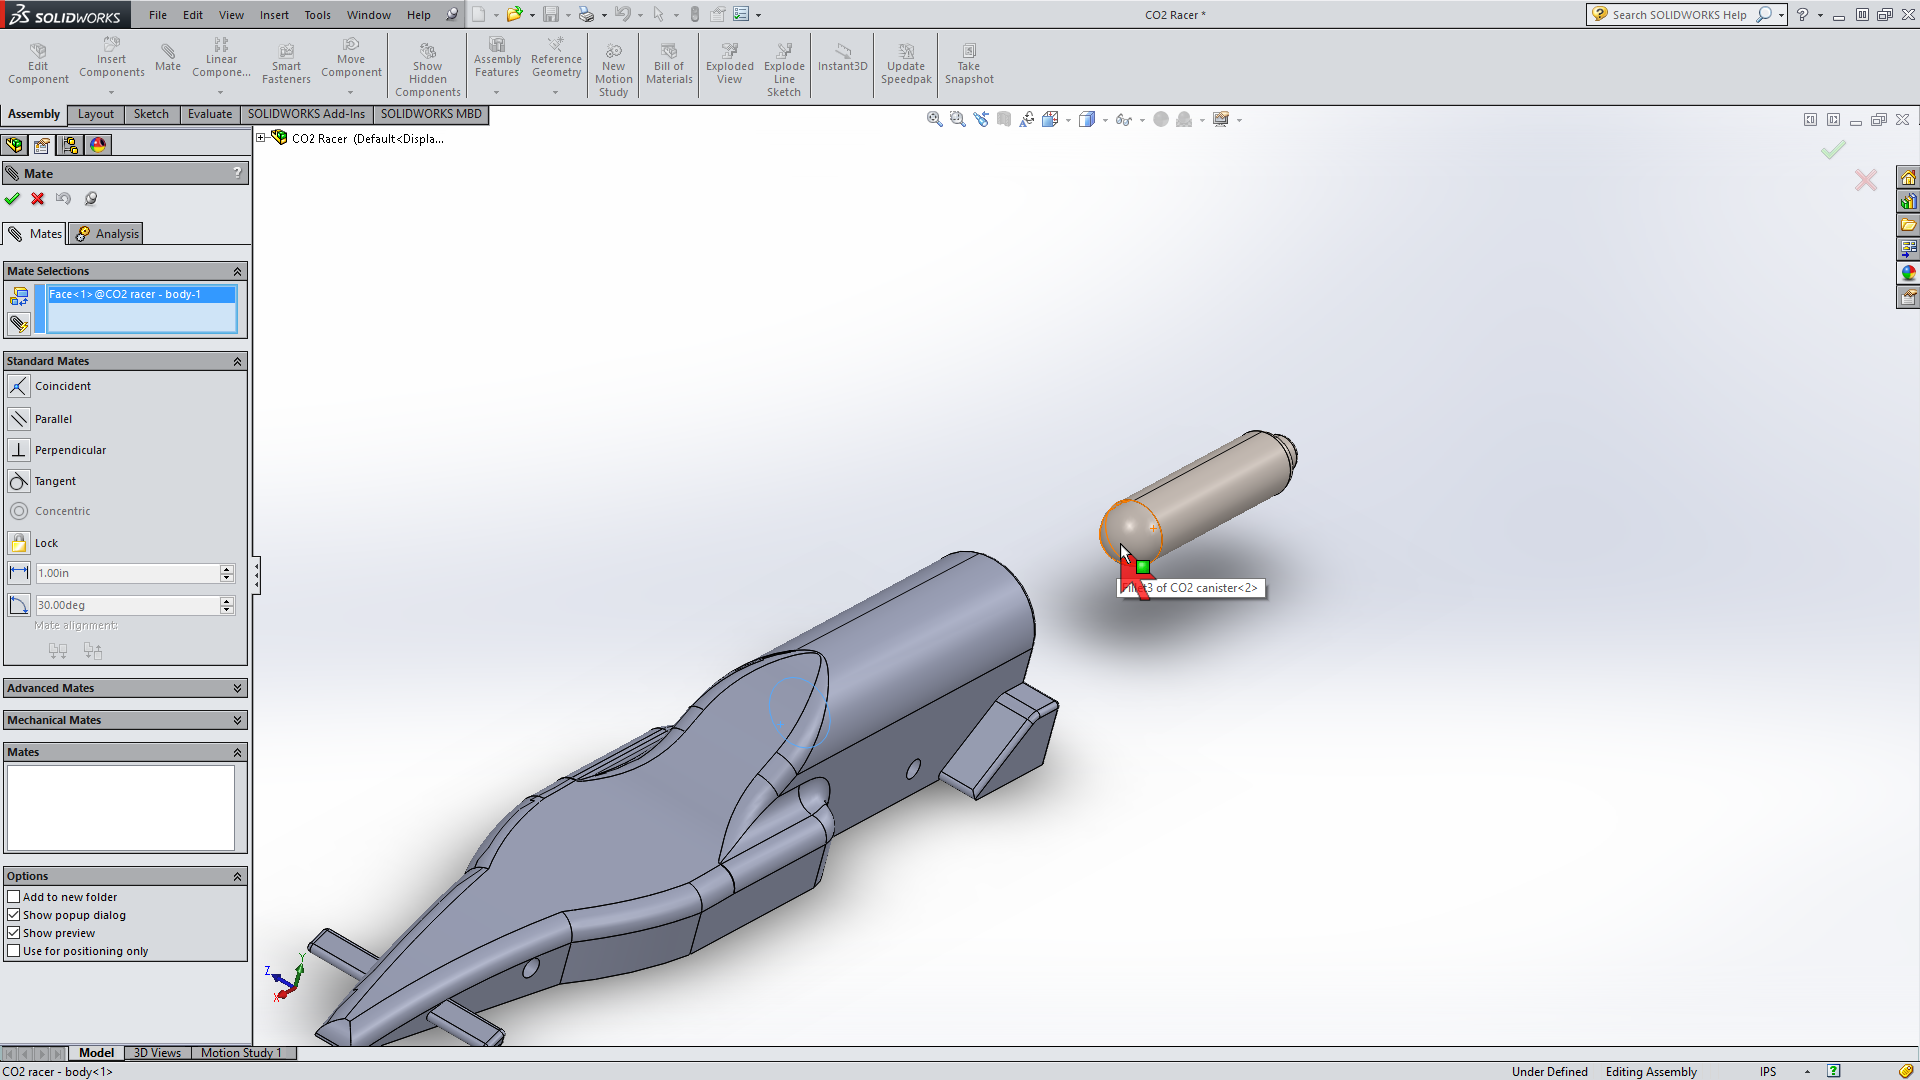
Task: Enable Add to new folder
Action: point(15,896)
